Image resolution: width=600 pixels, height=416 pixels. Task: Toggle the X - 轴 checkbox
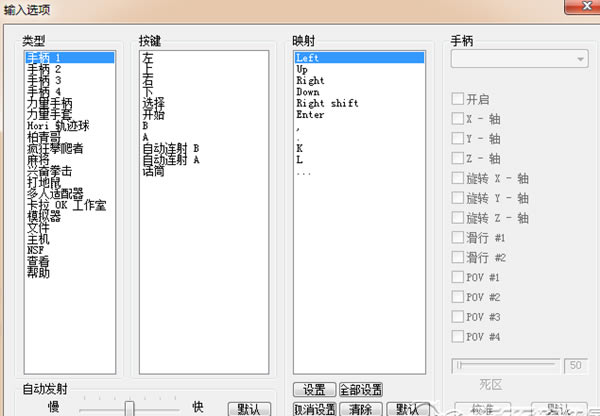(x=459, y=119)
